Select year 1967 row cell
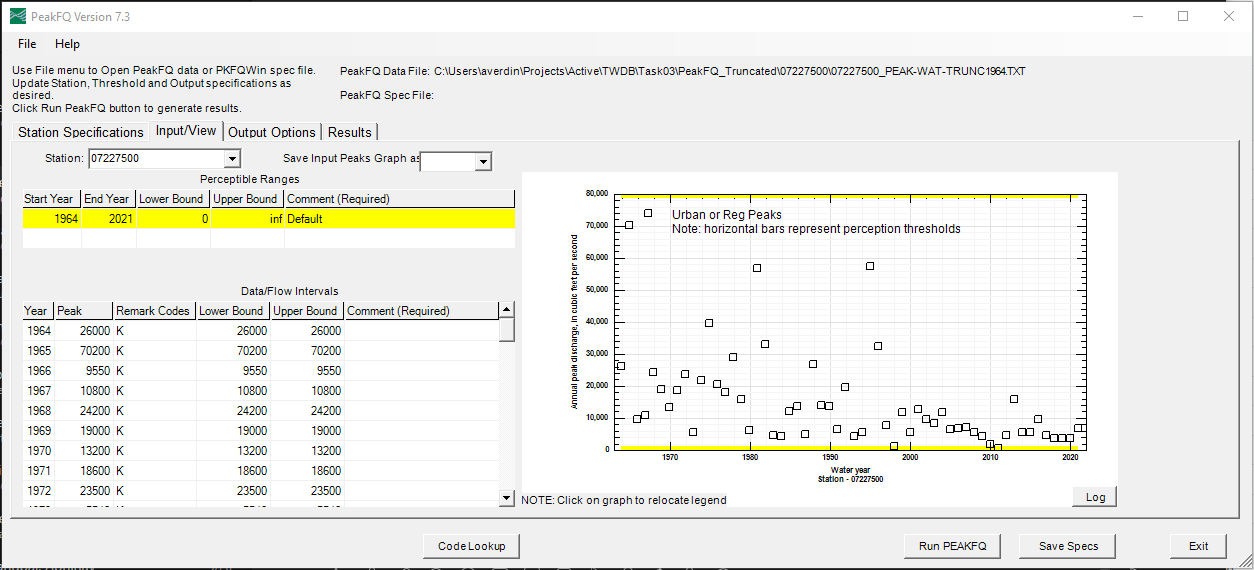The image size is (1254, 570). (x=39, y=391)
